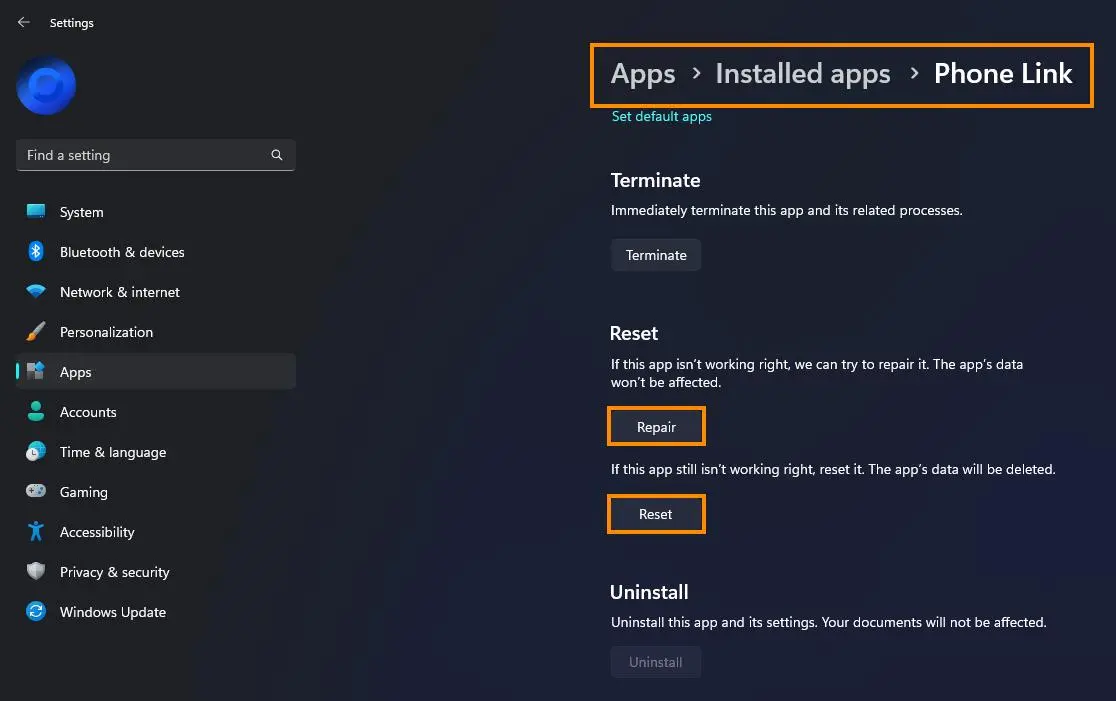Click the Windows Update sync icon
The width and height of the screenshot is (1116, 701).
pyautogui.click(x=36, y=611)
